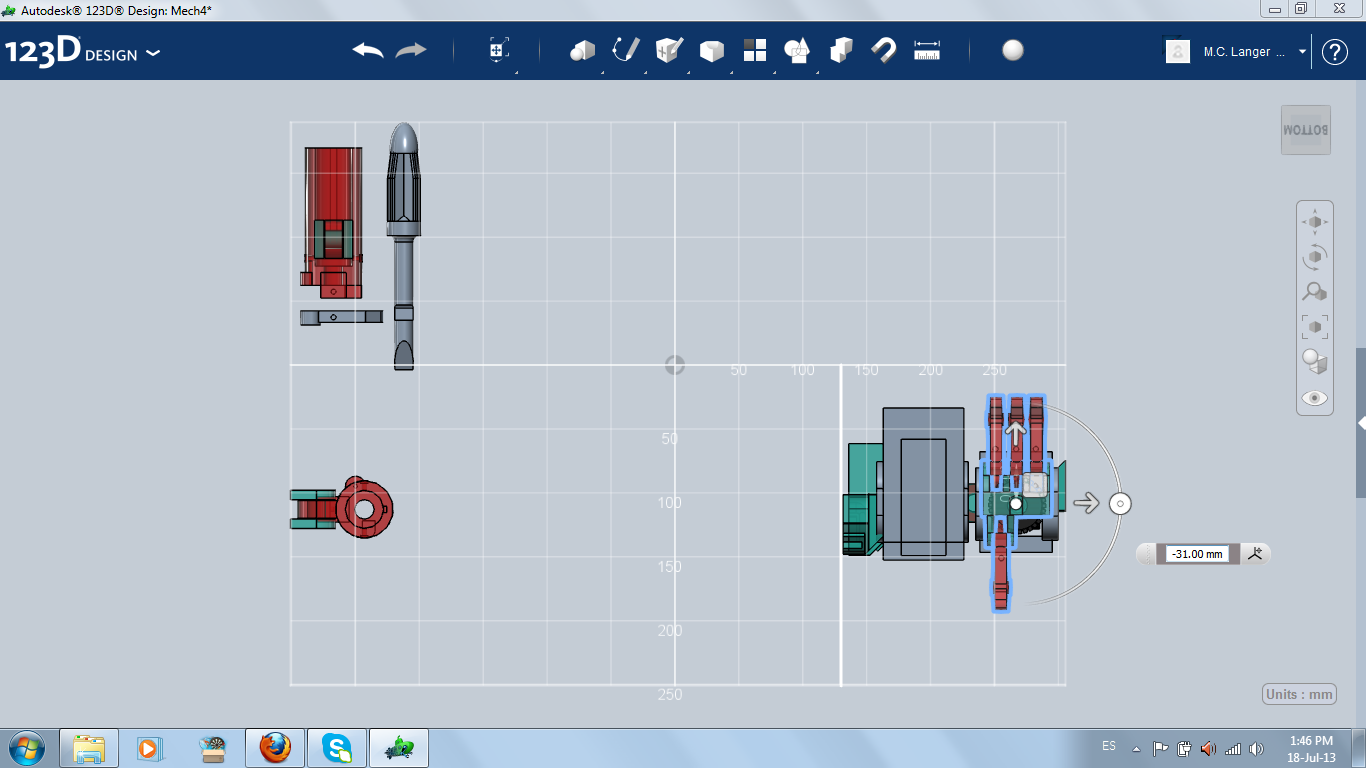Click the -31.00 mm value field
Image resolution: width=1366 pixels, height=768 pixels.
(x=1198, y=554)
